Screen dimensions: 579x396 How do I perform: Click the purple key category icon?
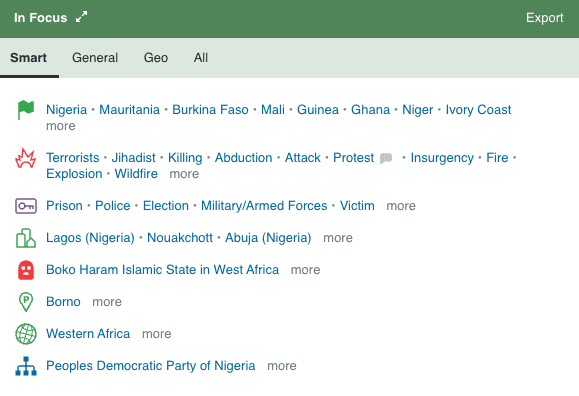pos(26,206)
